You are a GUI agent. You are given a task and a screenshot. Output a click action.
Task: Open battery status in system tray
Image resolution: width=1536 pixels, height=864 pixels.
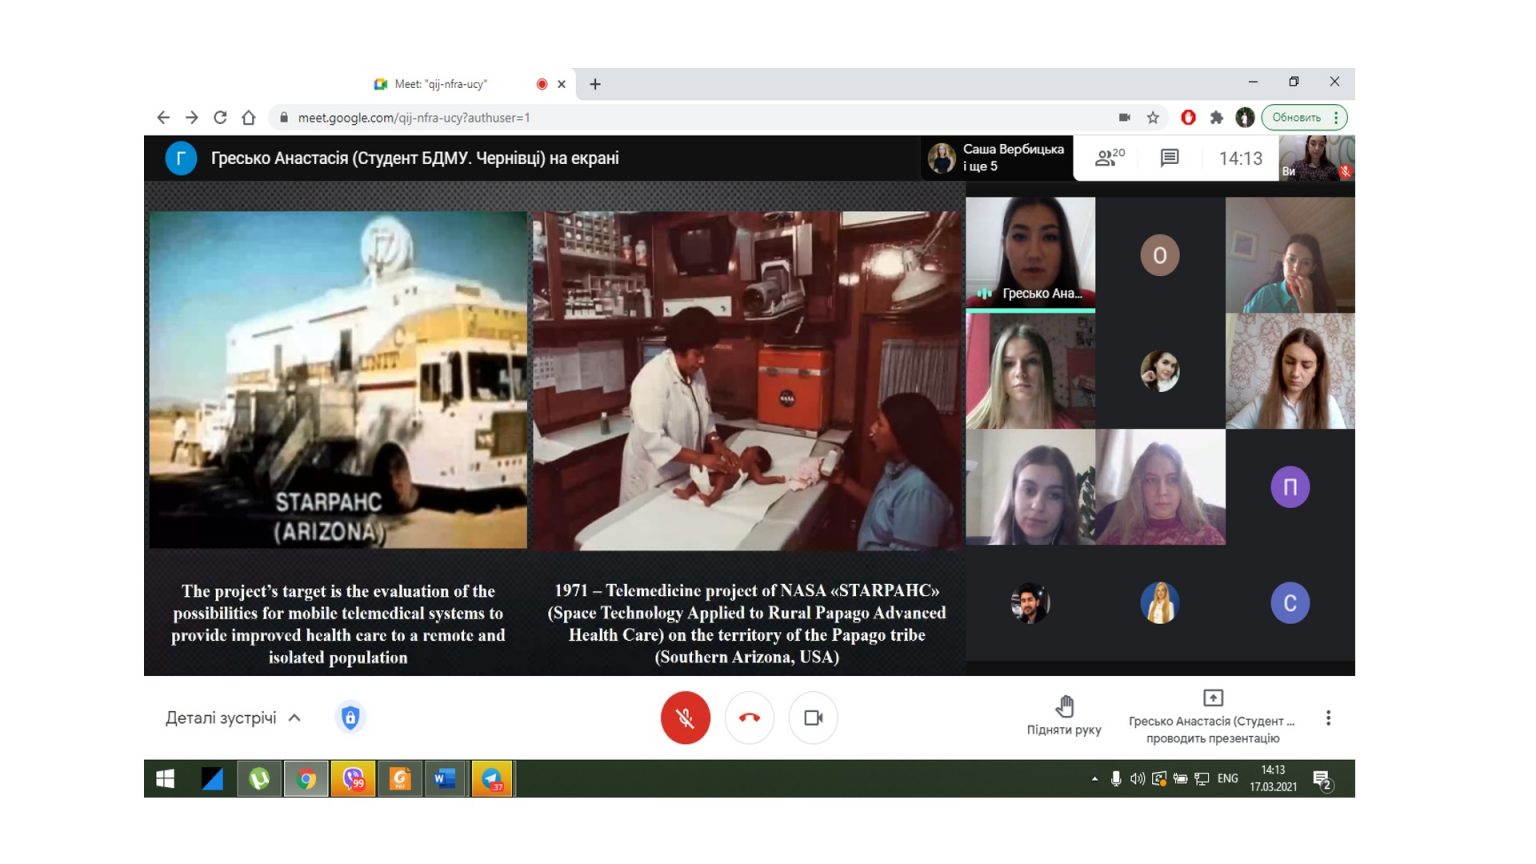pyautogui.click(x=1180, y=779)
